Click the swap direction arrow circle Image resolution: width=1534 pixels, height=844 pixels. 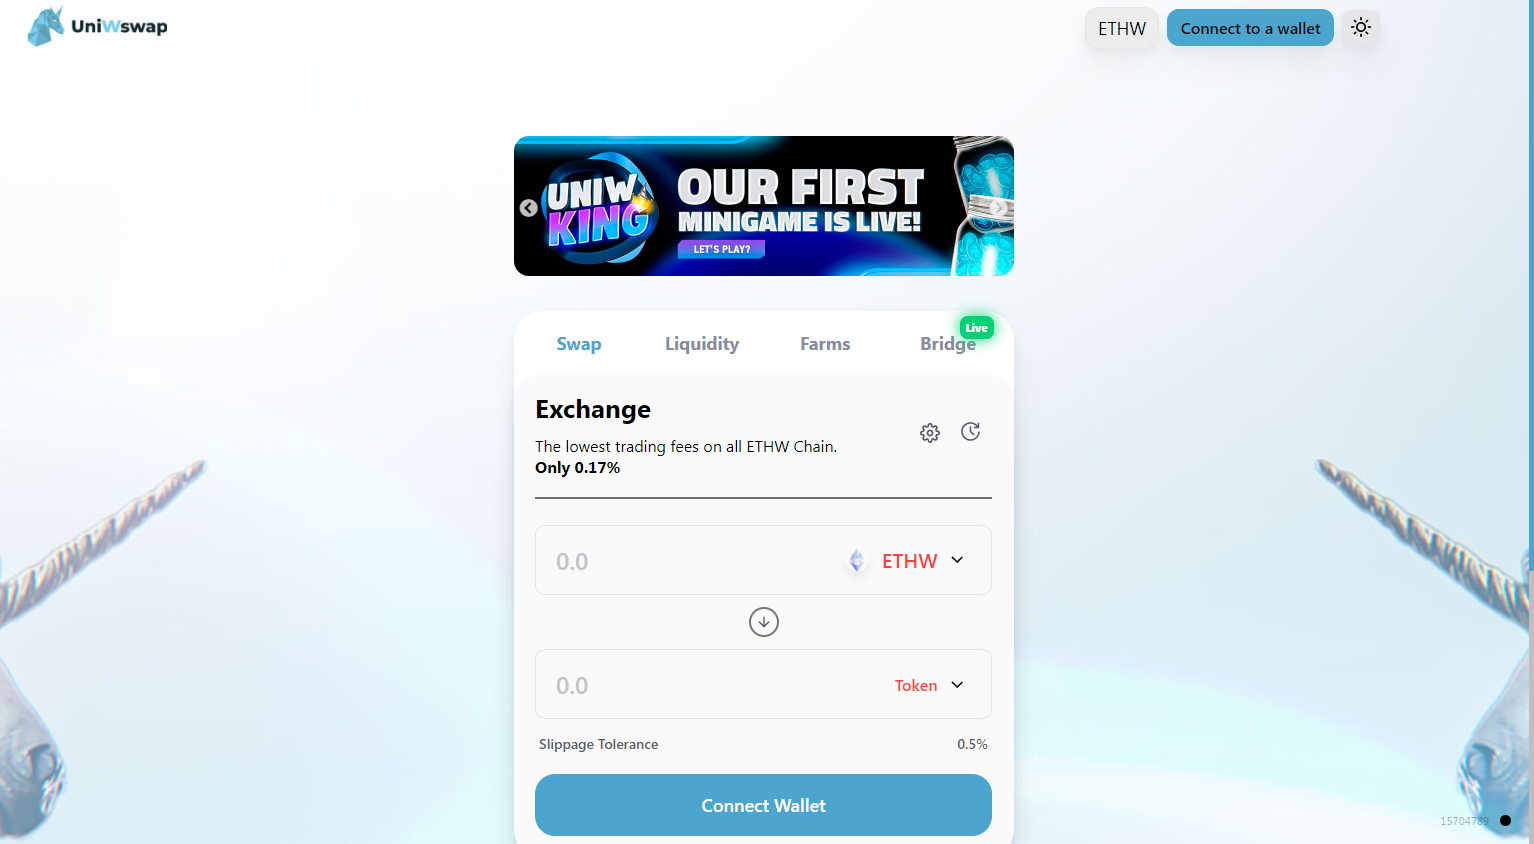coord(764,622)
